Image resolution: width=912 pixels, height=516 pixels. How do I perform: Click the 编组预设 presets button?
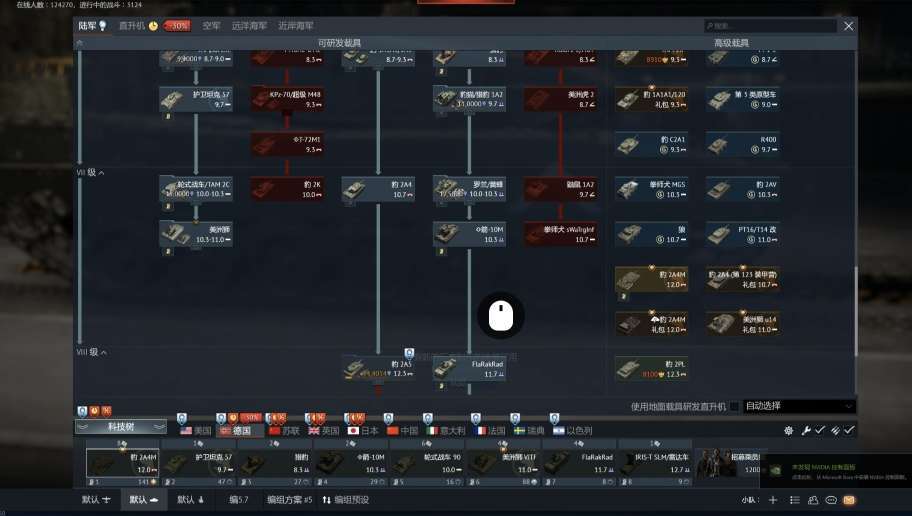click(x=346, y=500)
